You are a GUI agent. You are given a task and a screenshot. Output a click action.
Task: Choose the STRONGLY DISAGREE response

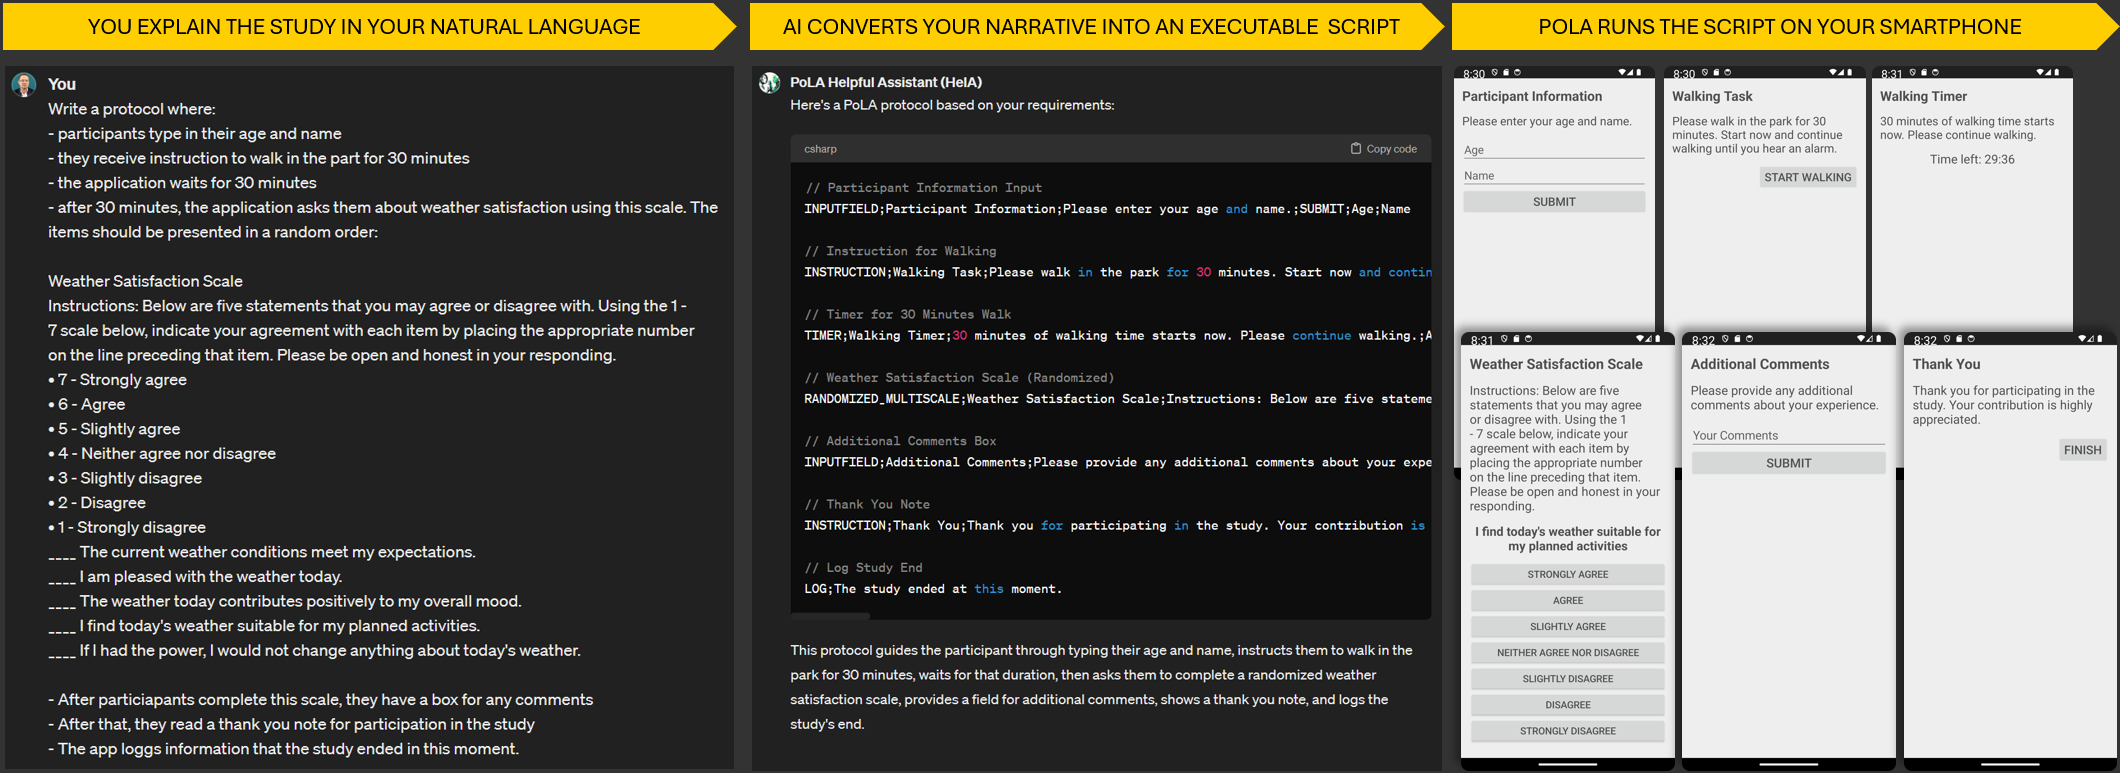point(1567,731)
